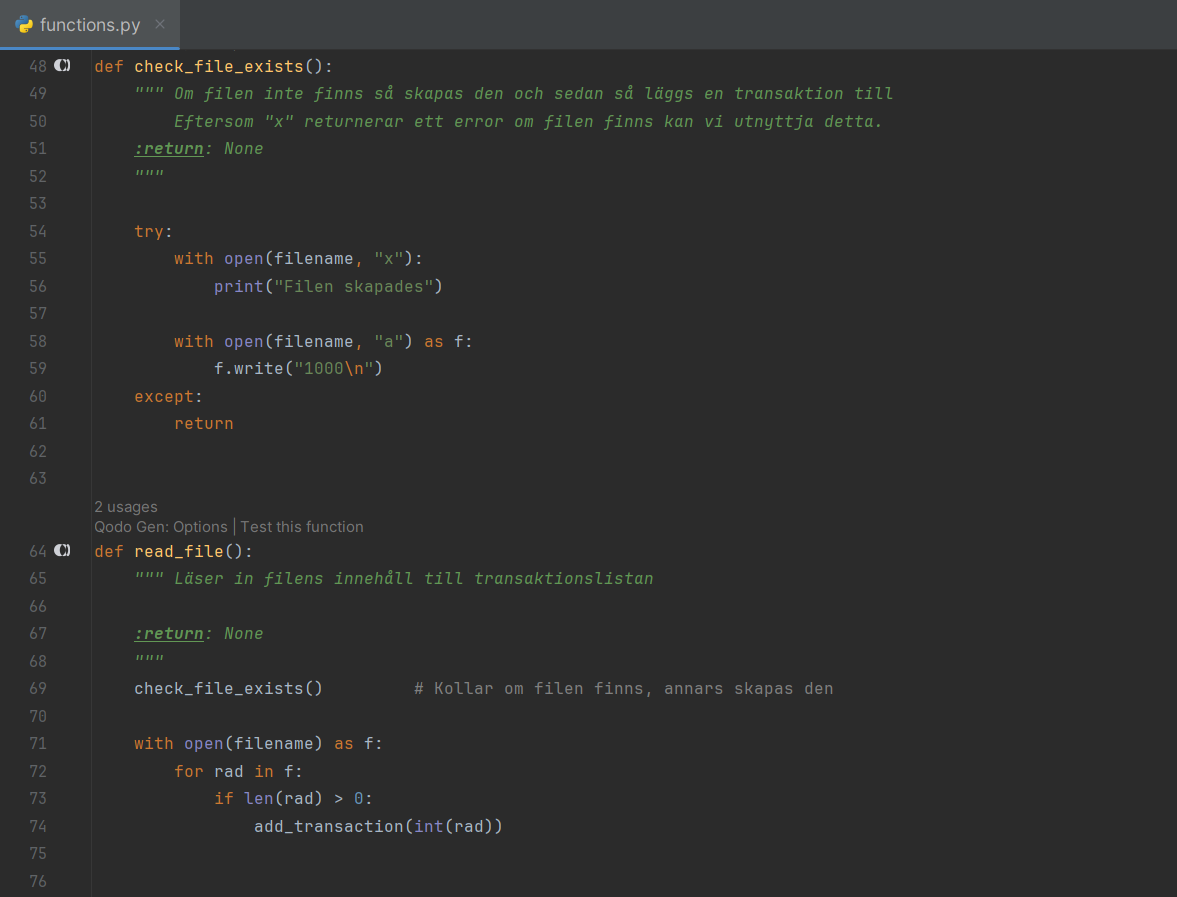1177x897 pixels.
Task: Click the Python file icon in the tab
Action: tap(24, 24)
